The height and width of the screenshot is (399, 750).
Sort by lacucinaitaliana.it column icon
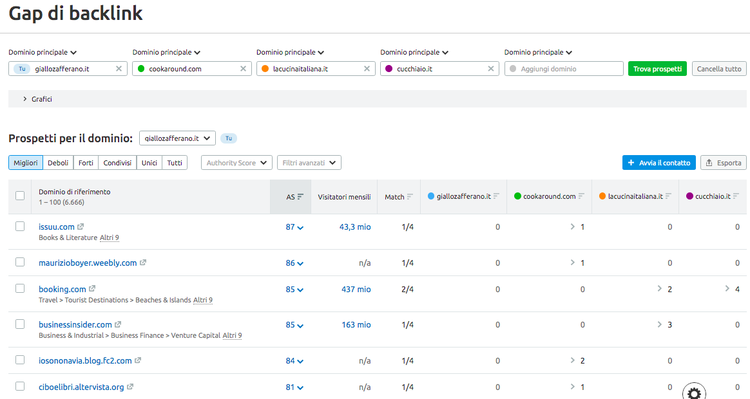668,196
